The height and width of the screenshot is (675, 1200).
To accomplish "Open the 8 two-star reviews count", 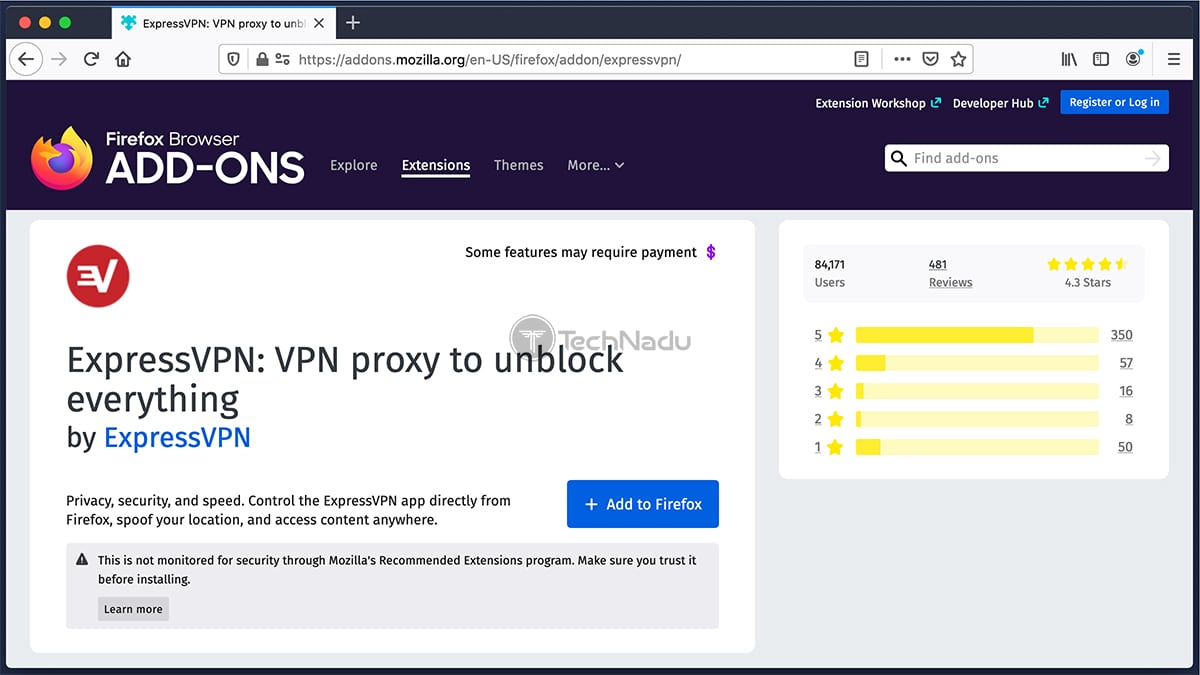I will coord(1129,419).
